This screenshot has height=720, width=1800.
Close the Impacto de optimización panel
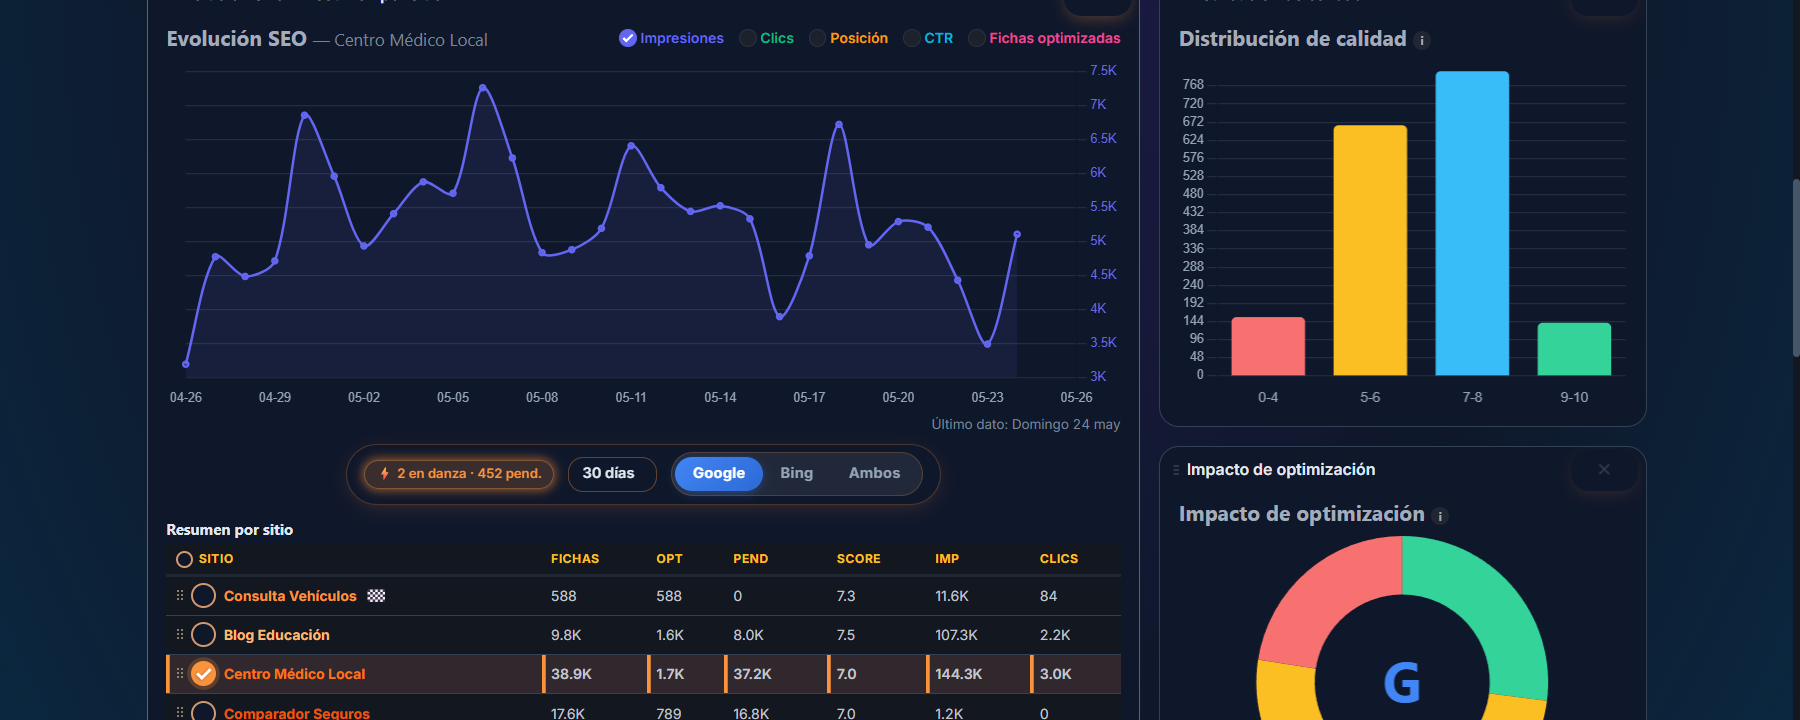pyautogui.click(x=1604, y=469)
